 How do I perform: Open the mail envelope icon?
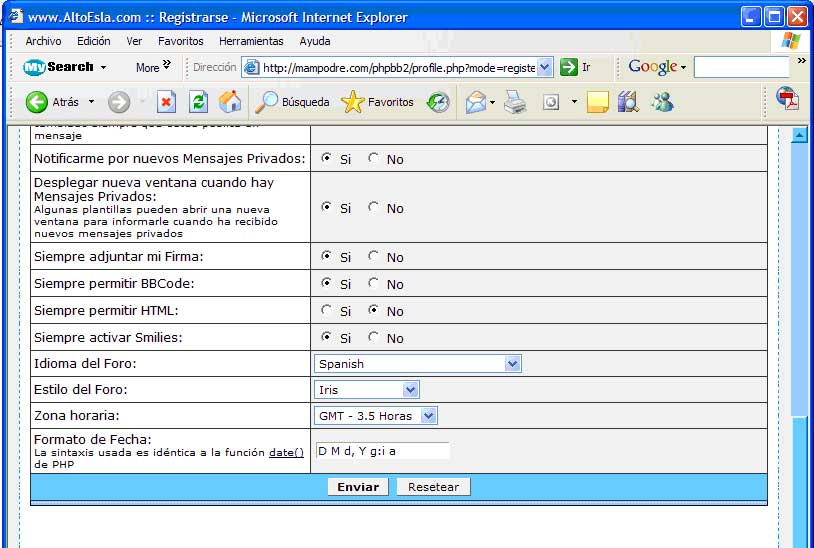(476, 102)
